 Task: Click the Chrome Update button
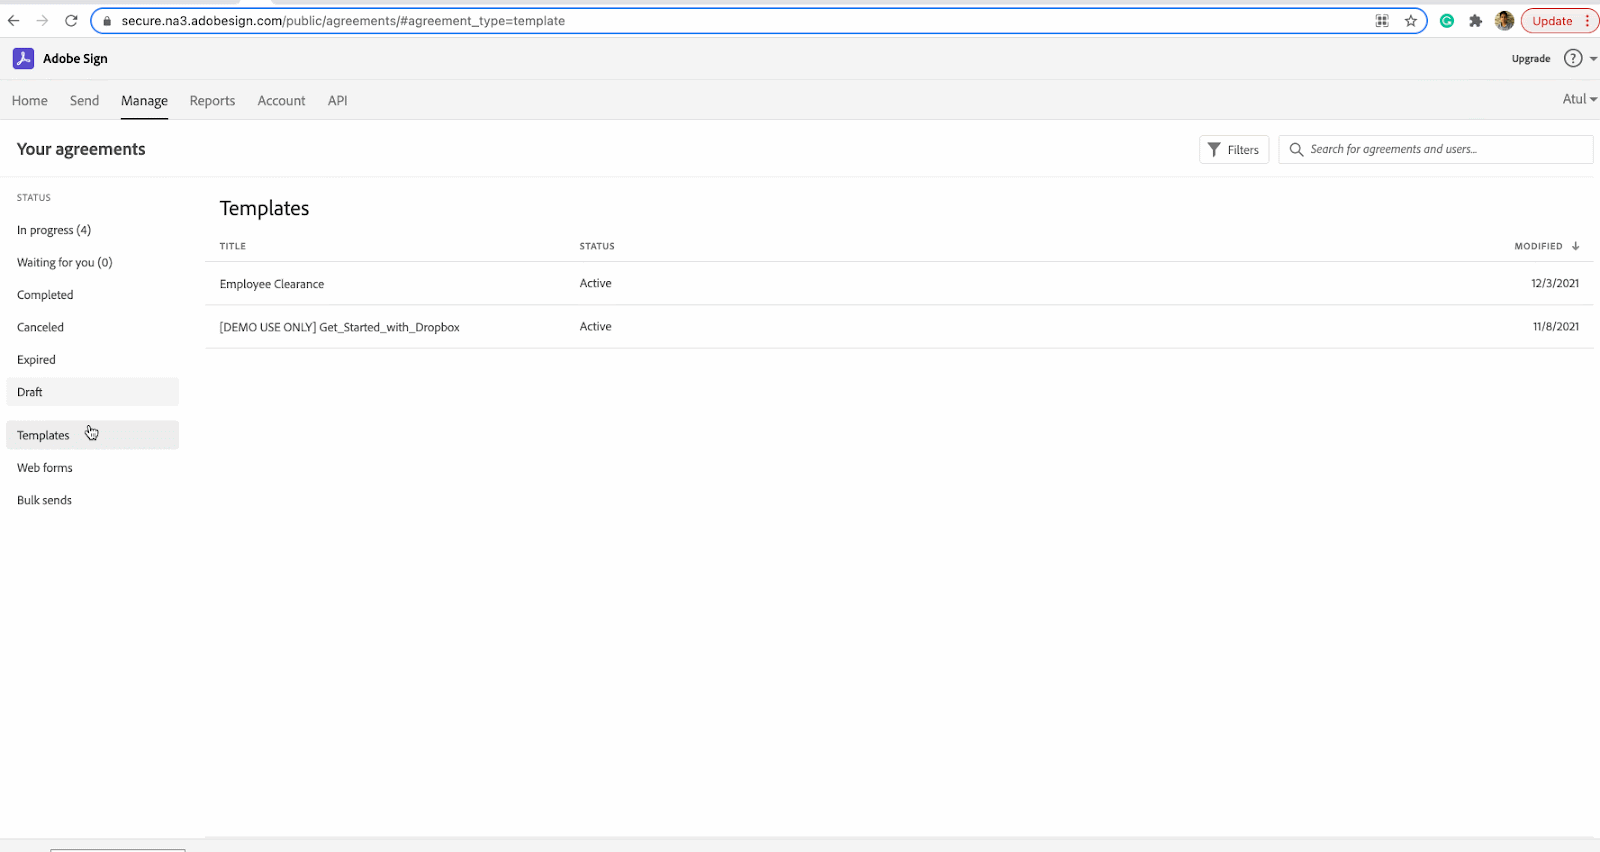[x=1552, y=21]
